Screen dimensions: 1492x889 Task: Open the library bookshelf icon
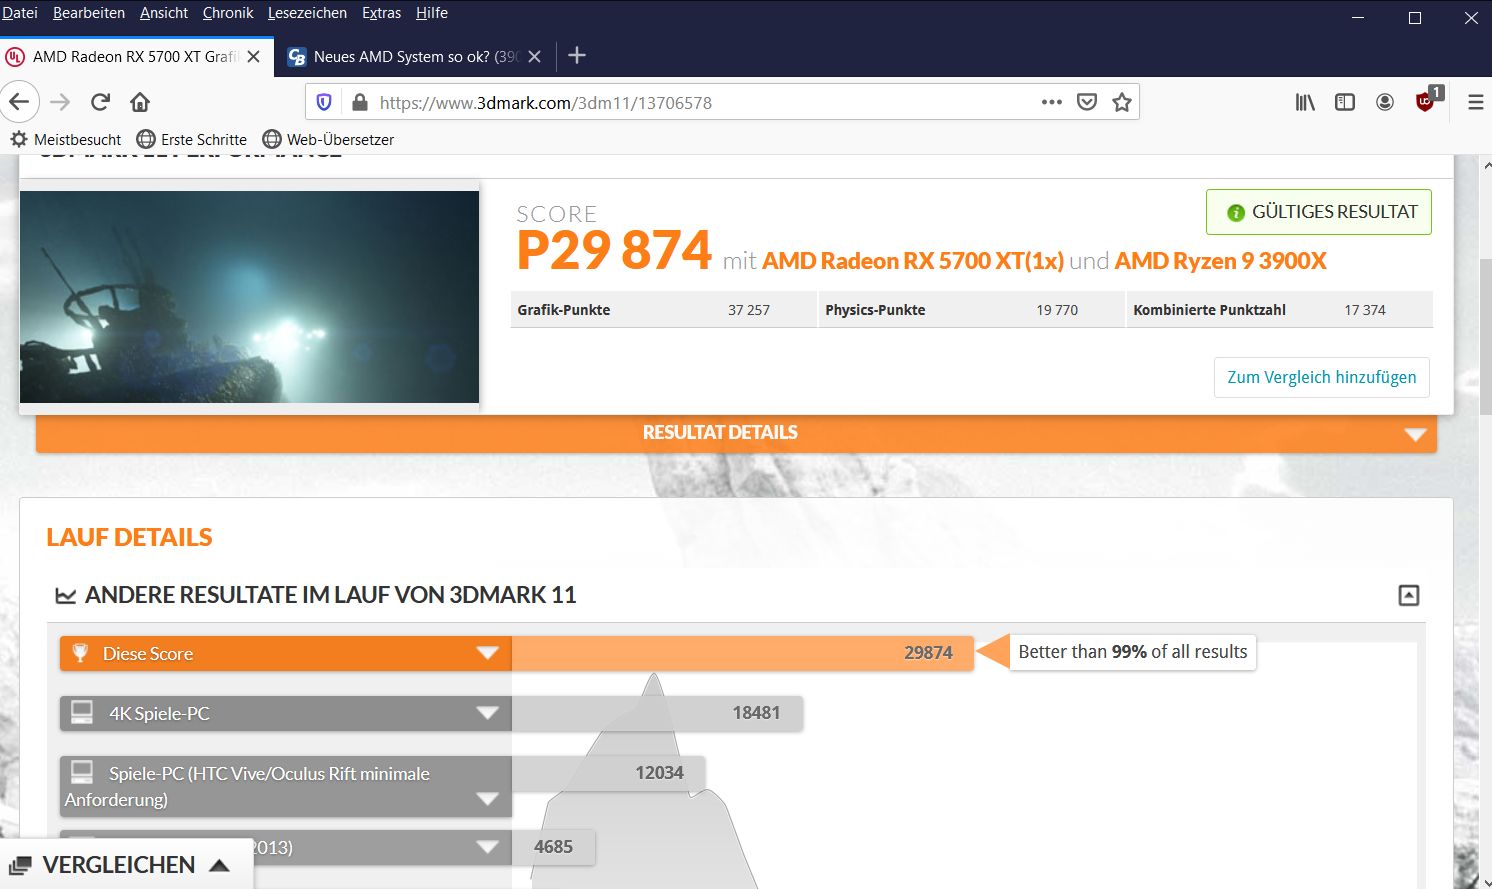(1305, 102)
